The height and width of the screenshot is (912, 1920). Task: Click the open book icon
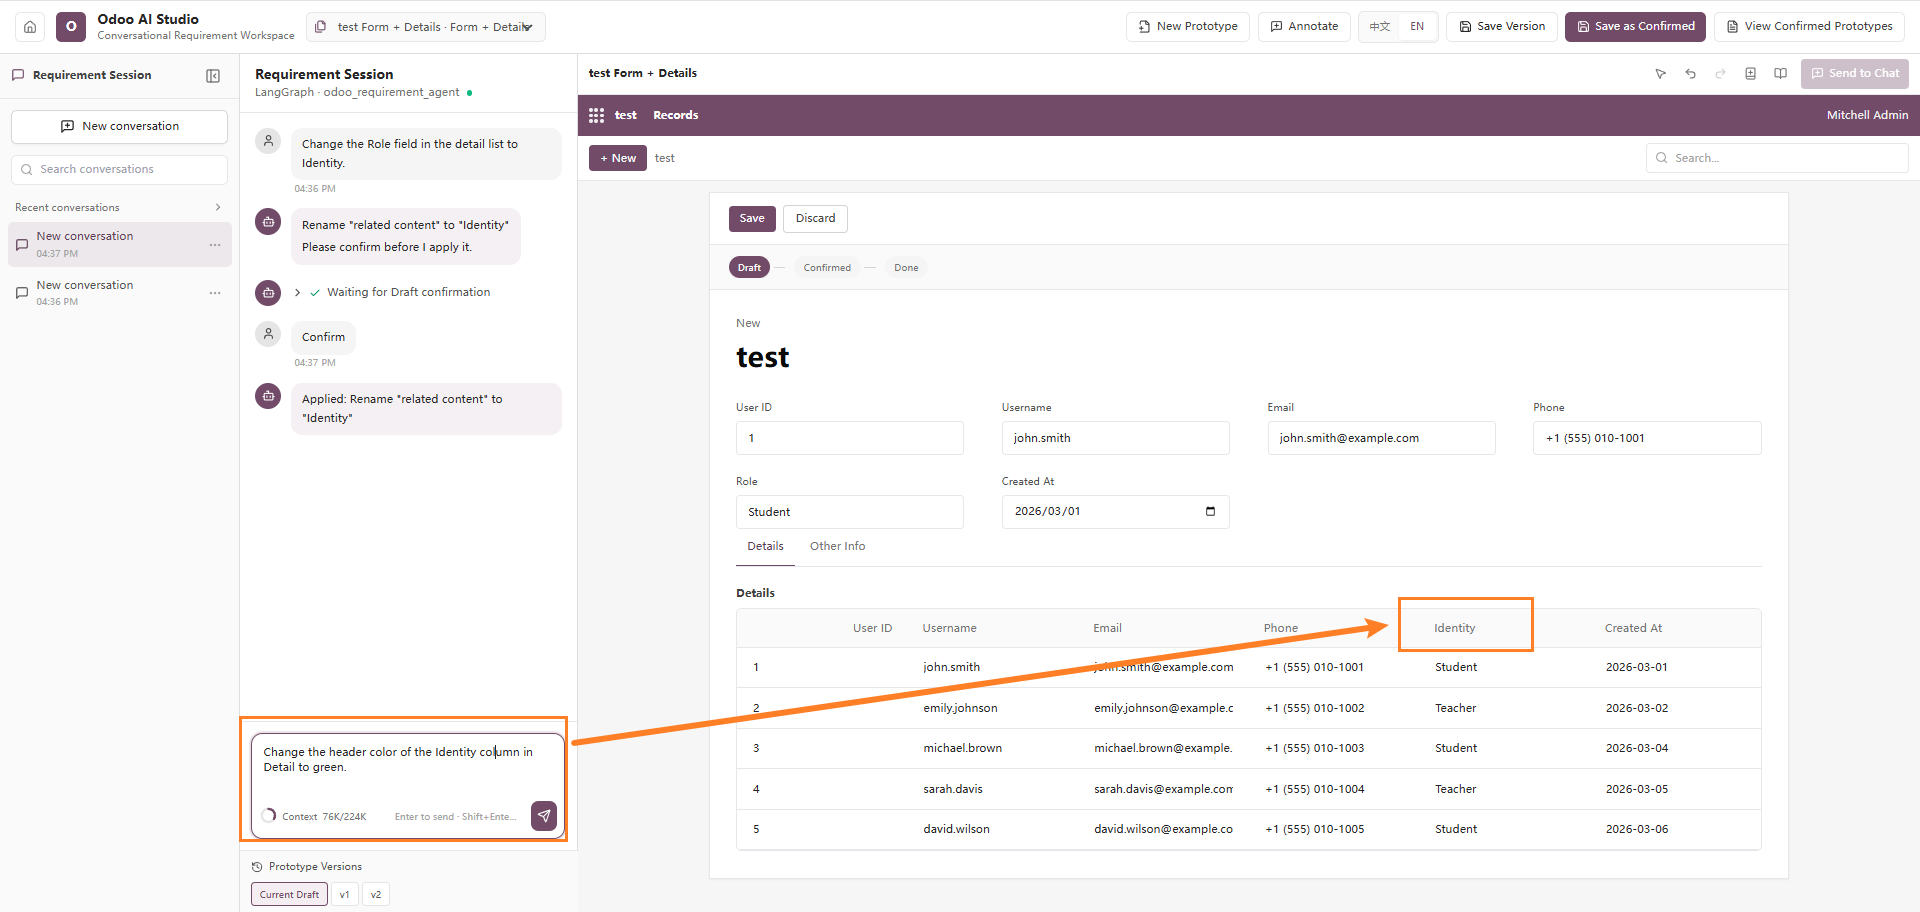pos(1781,74)
